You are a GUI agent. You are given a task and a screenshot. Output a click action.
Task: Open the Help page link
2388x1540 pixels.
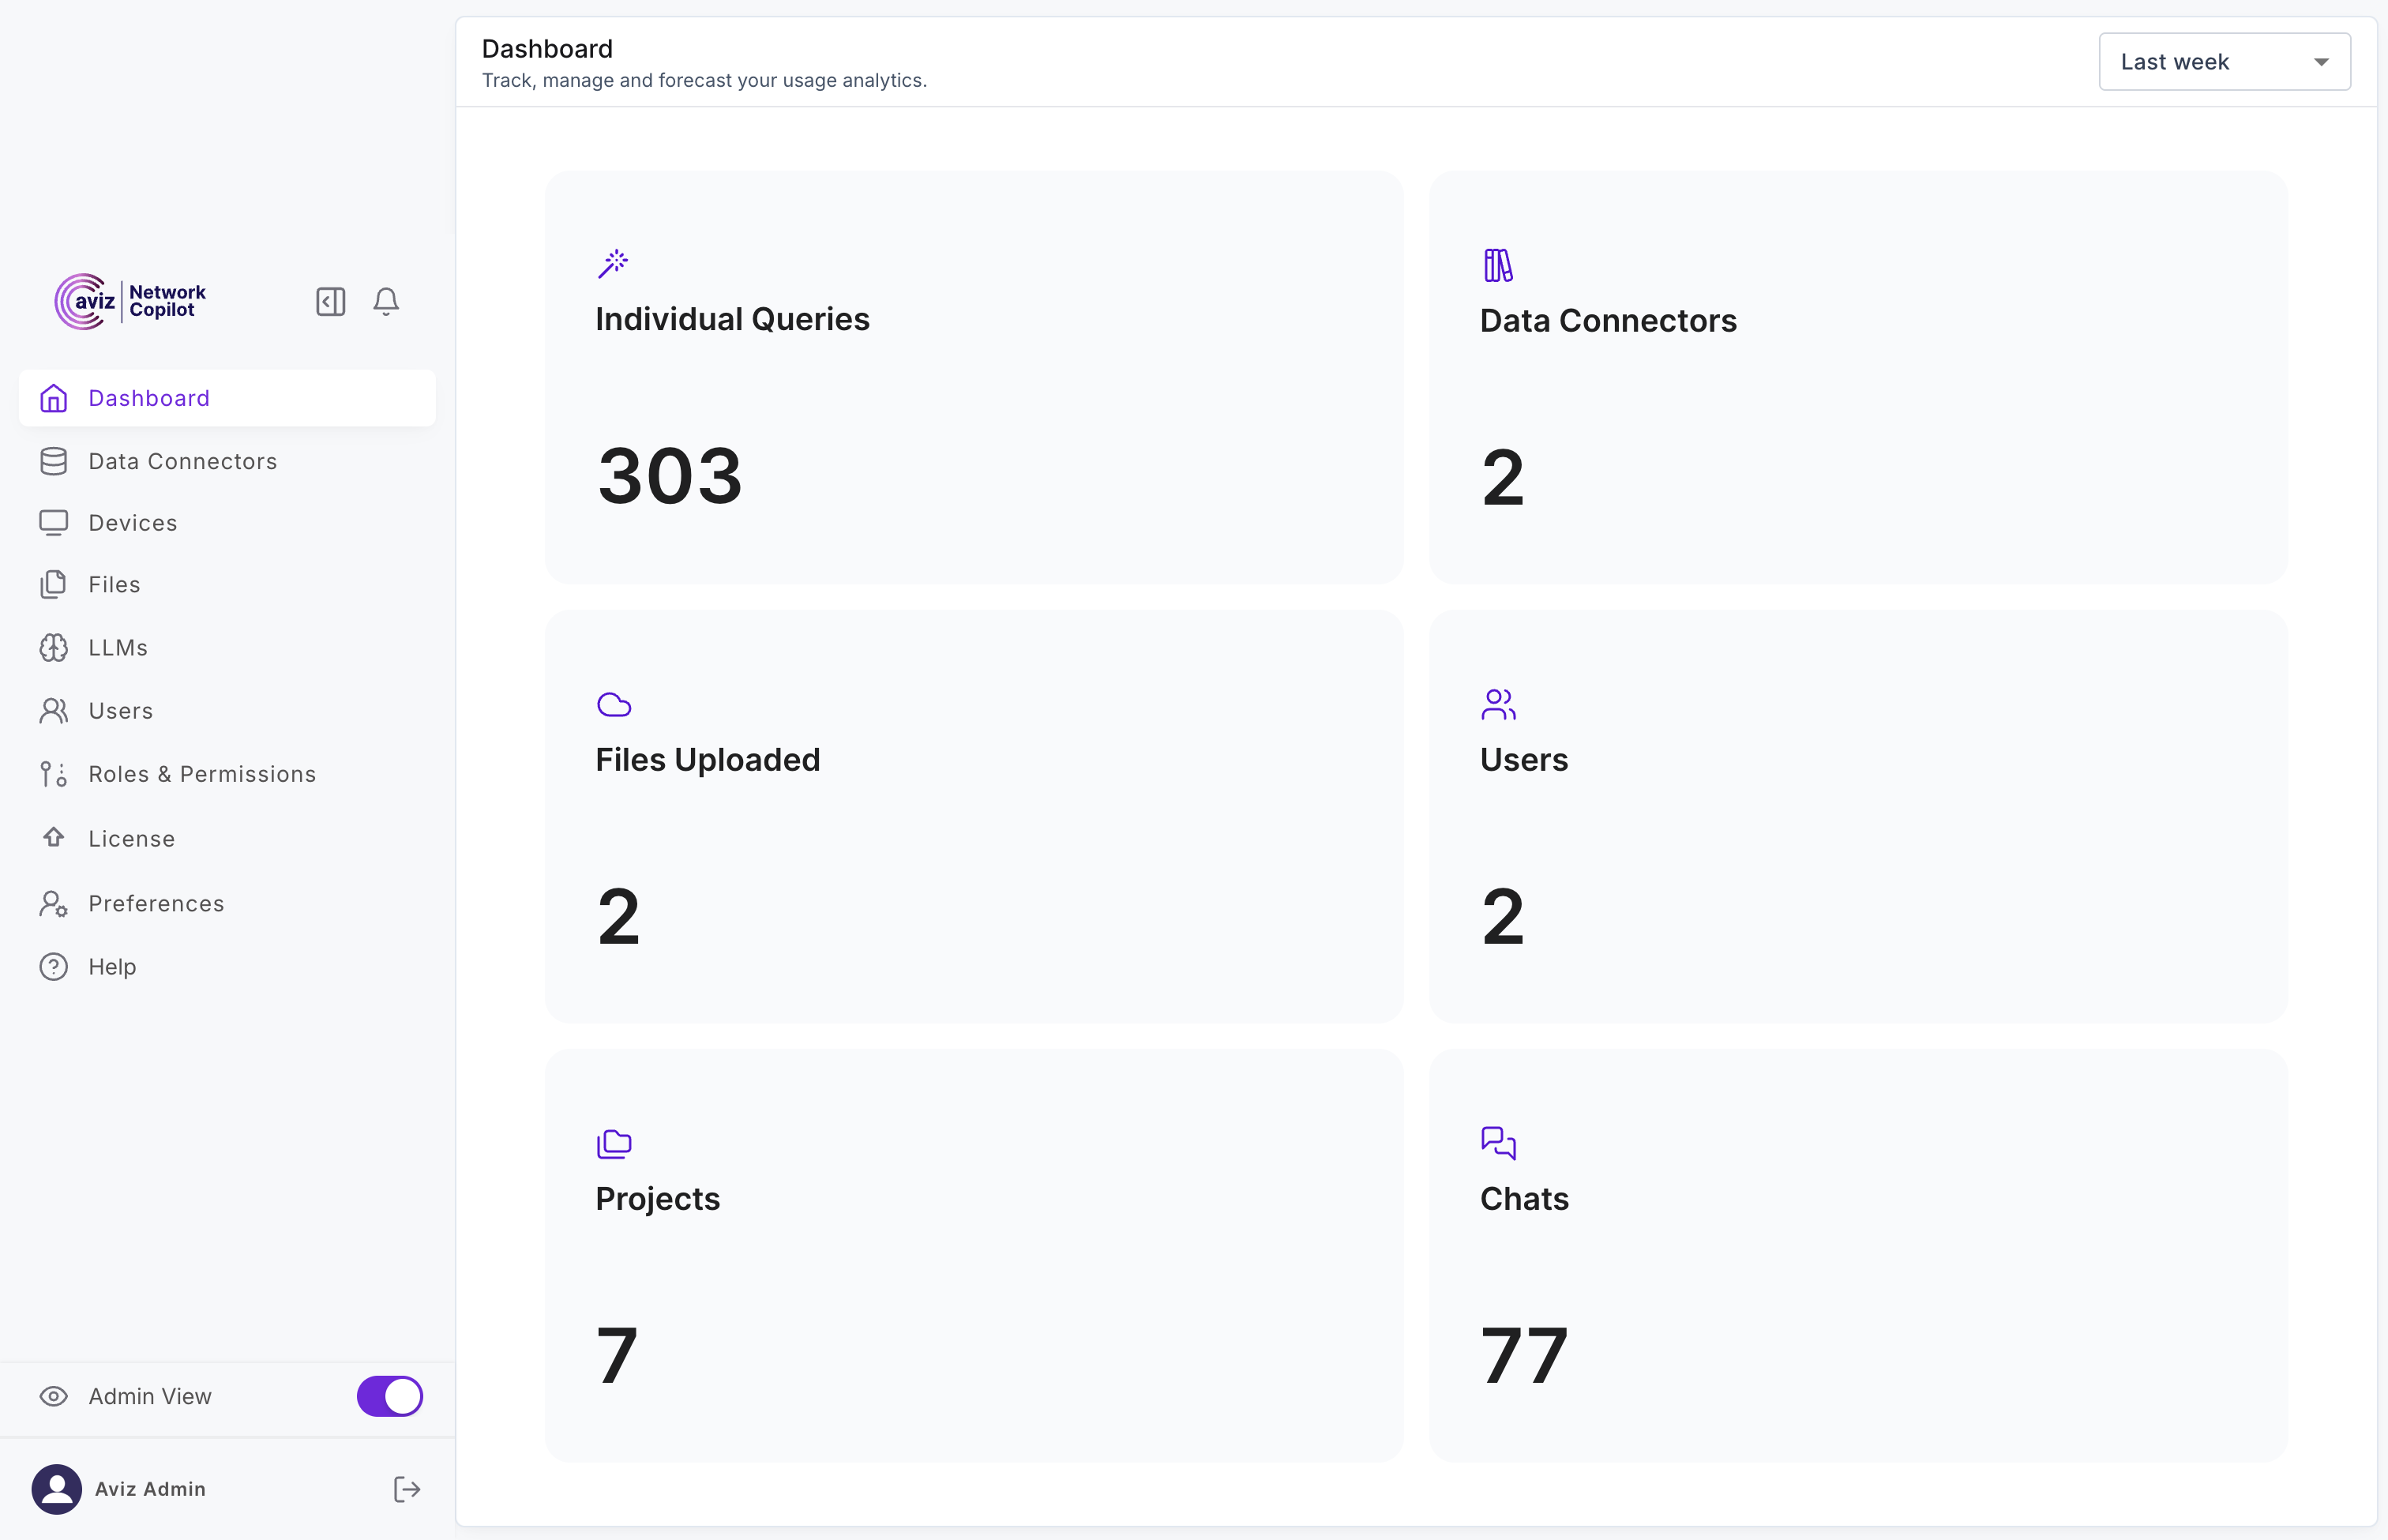point(112,967)
